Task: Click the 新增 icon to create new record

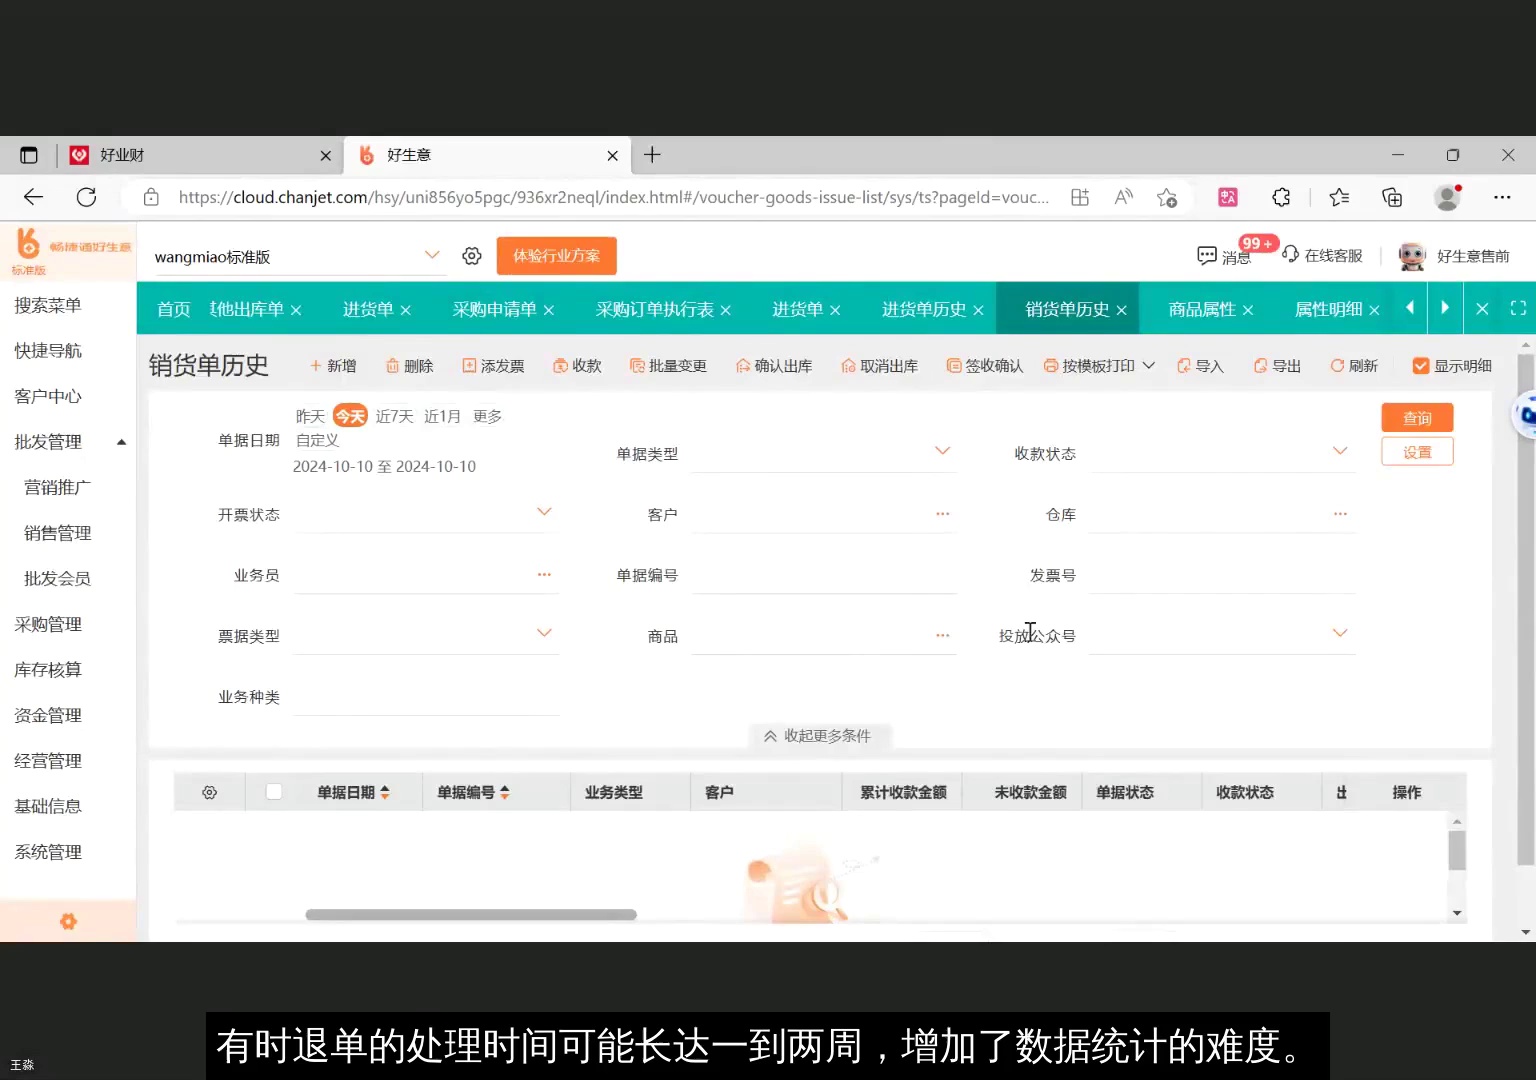Action: (333, 365)
